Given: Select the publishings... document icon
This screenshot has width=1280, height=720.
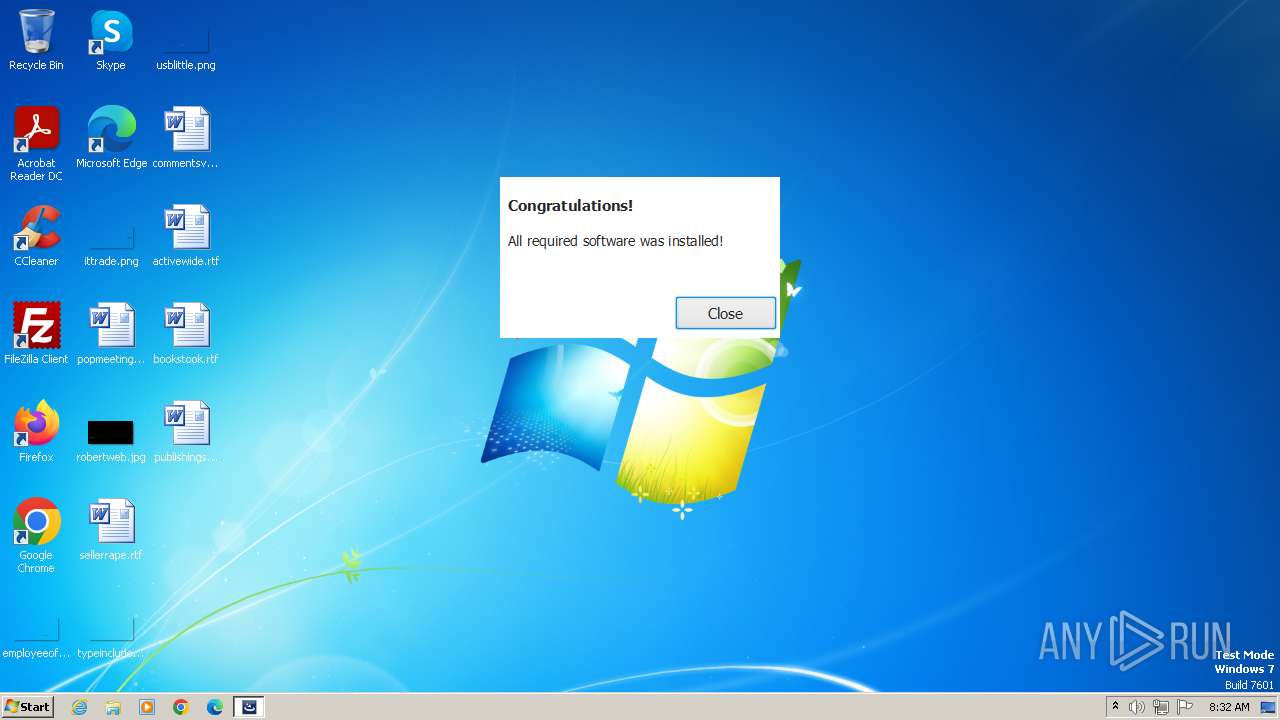Looking at the screenshot, I should (186, 432).
